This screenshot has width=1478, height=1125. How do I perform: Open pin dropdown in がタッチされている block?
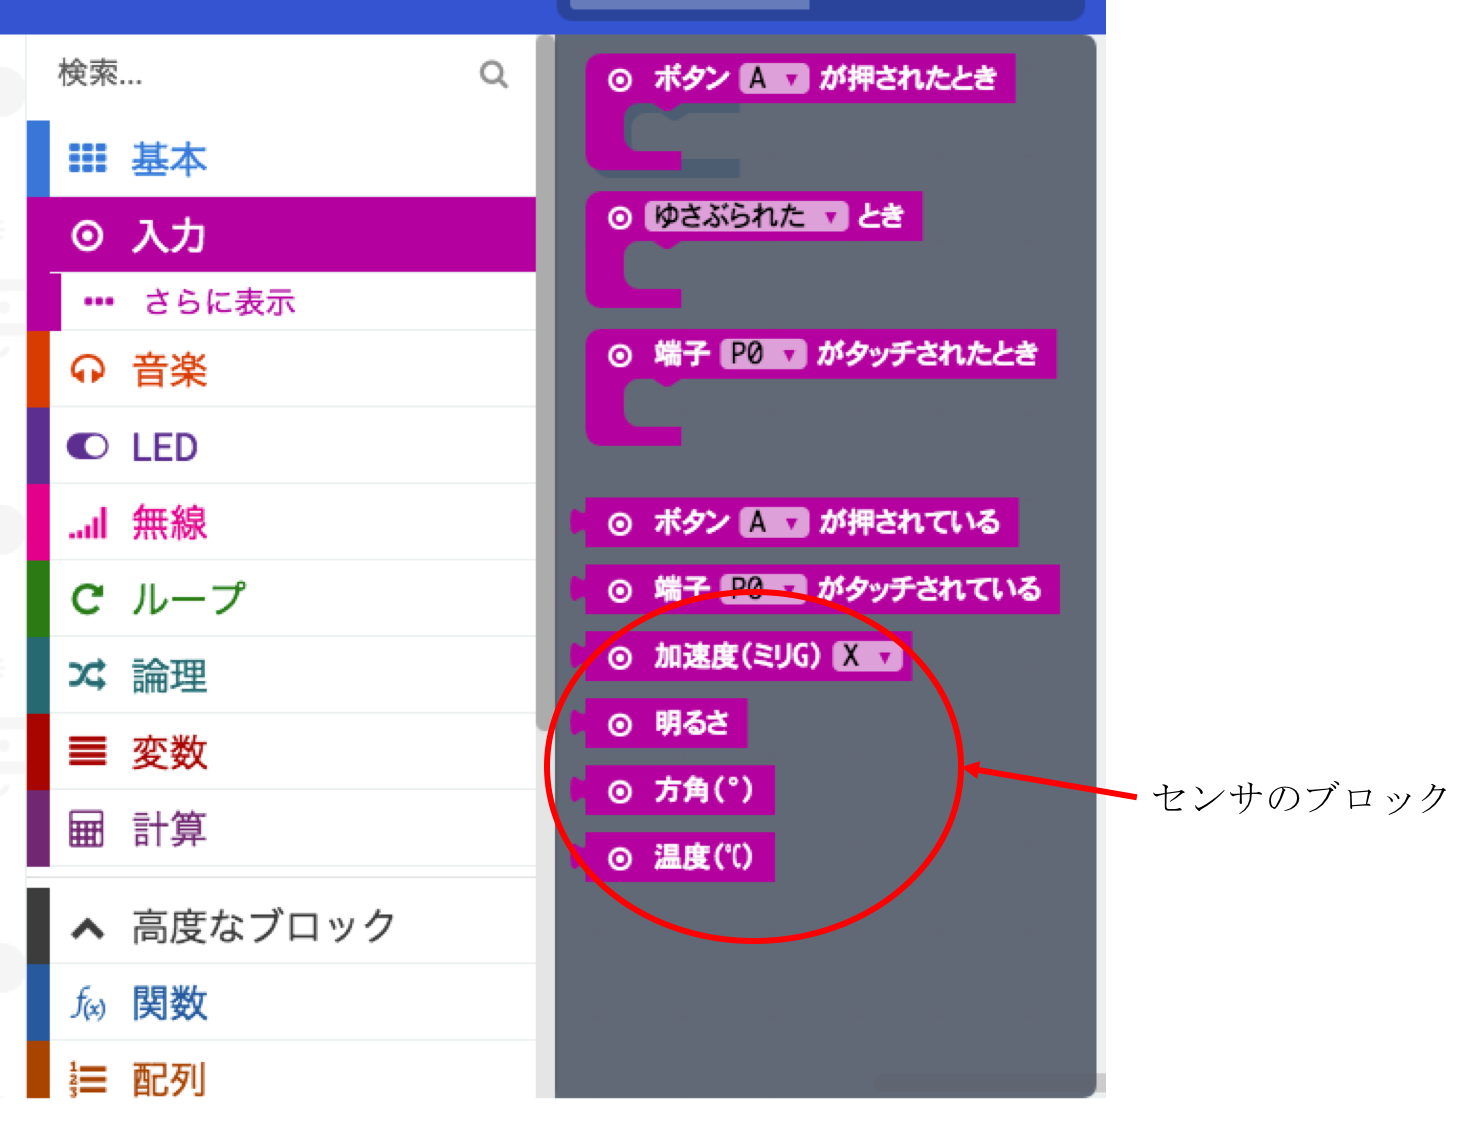tap(763, 589)
